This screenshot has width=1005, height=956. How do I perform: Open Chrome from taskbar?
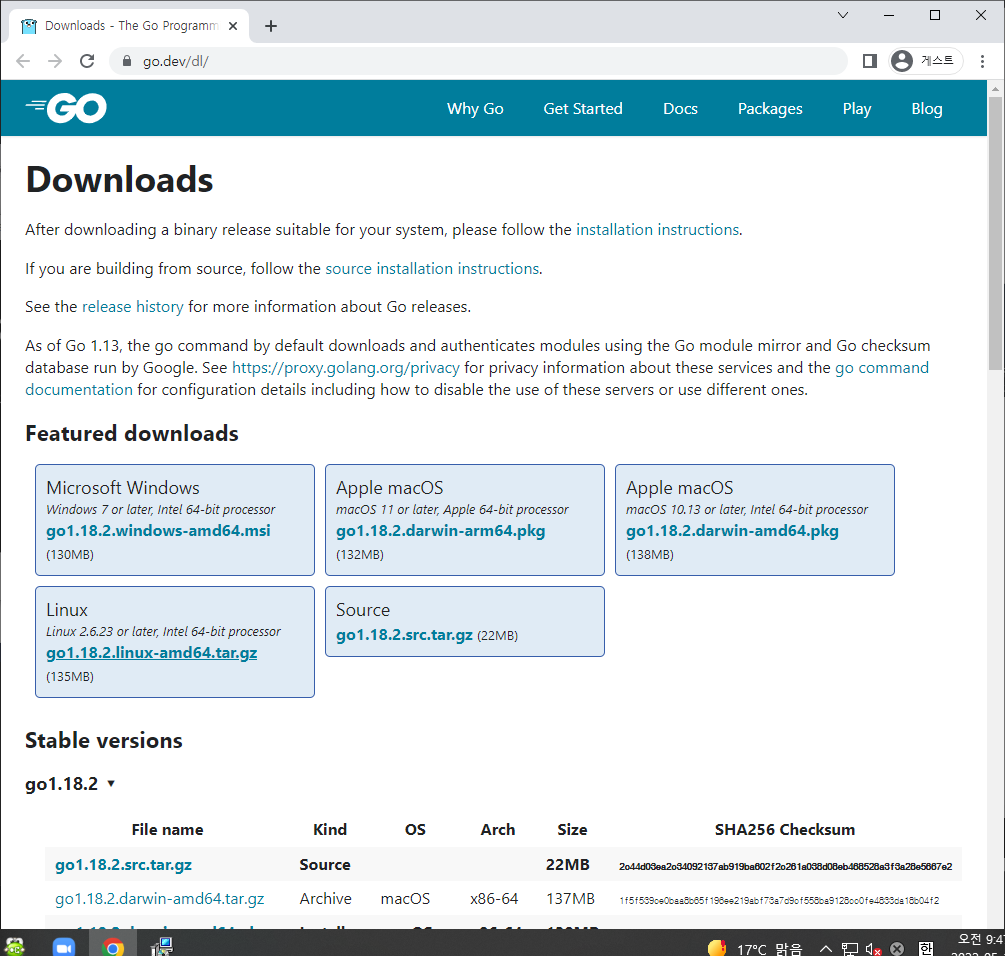[x=113, y=946]
